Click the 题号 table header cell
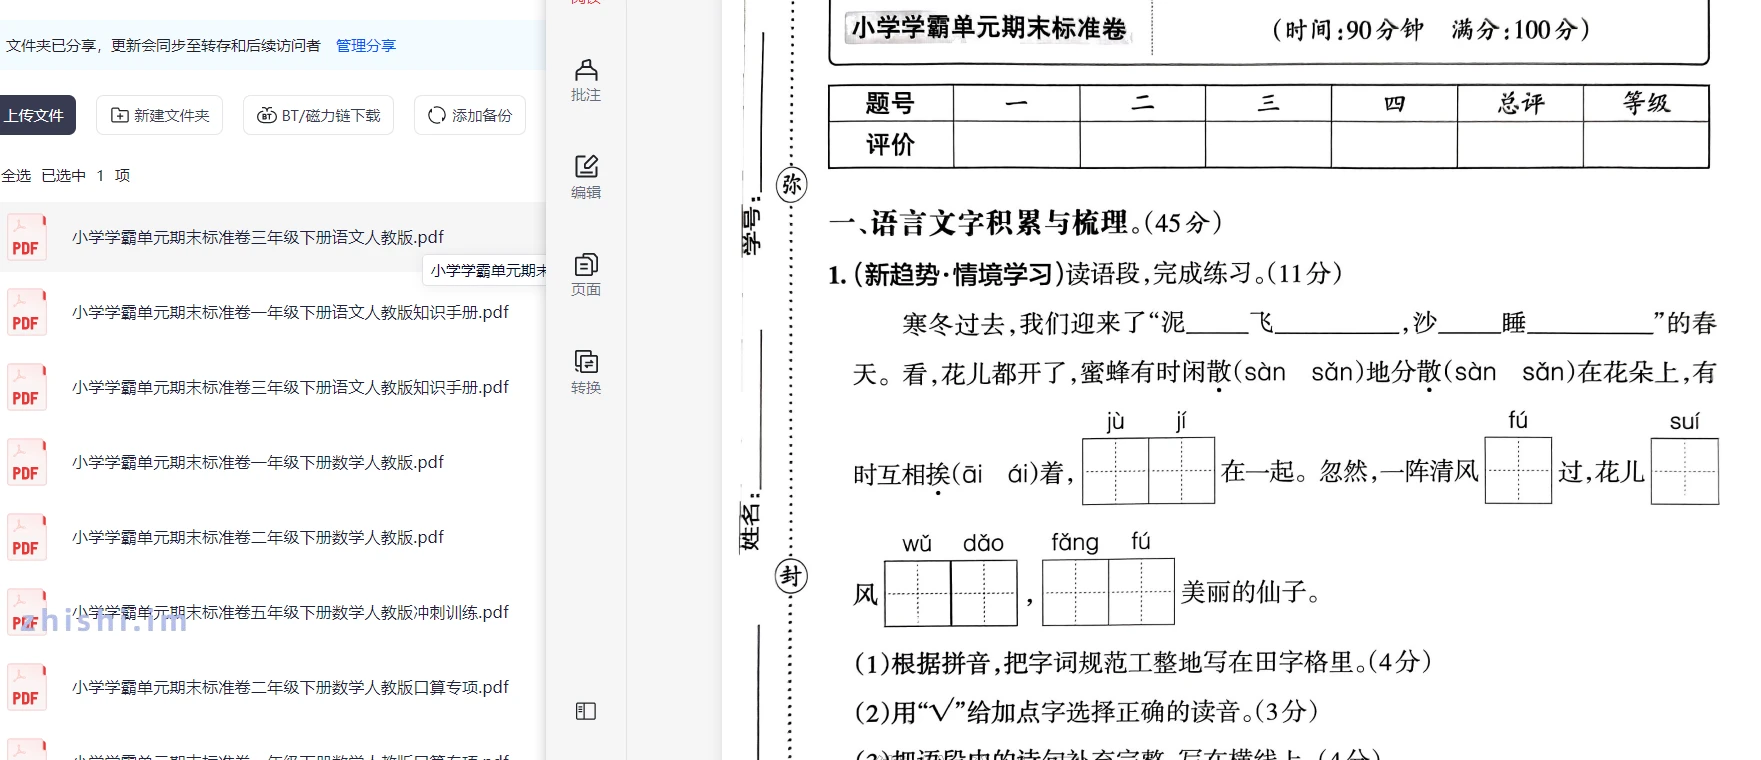 click(891, 103)
